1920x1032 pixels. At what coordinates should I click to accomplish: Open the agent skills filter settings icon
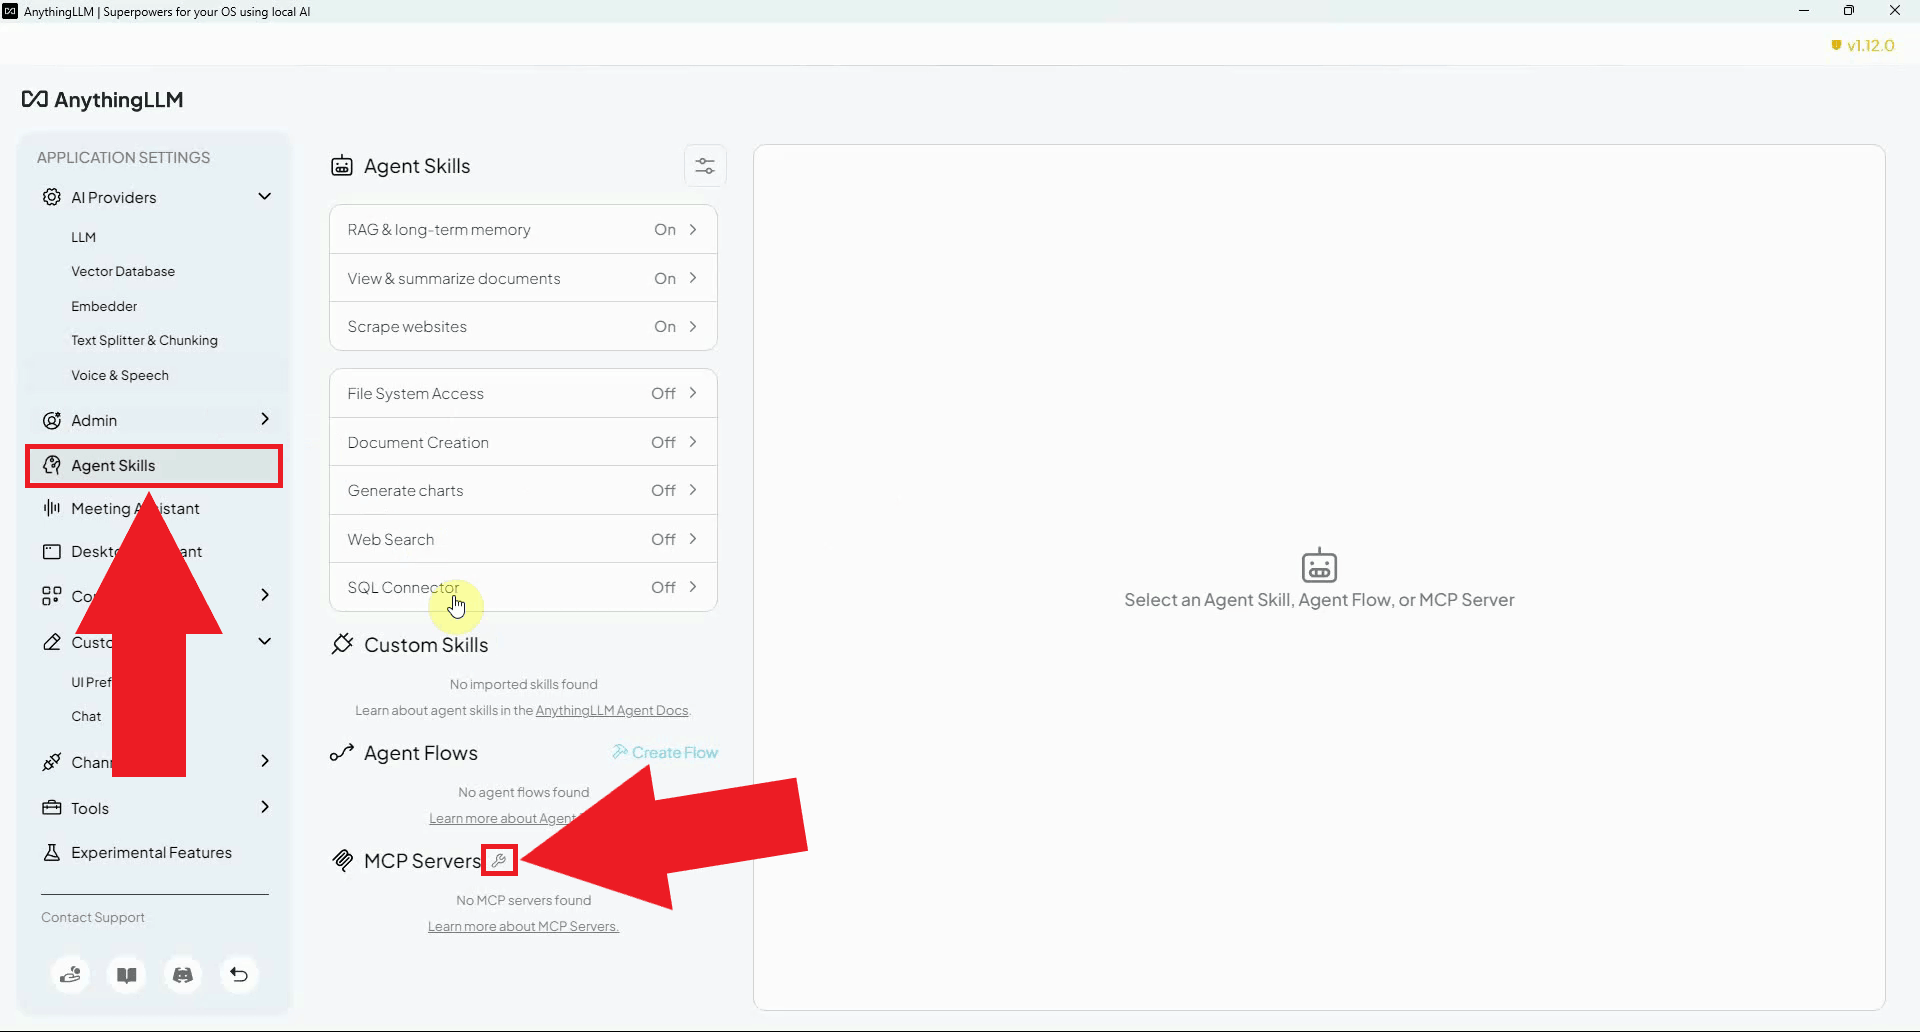[705, 166]
